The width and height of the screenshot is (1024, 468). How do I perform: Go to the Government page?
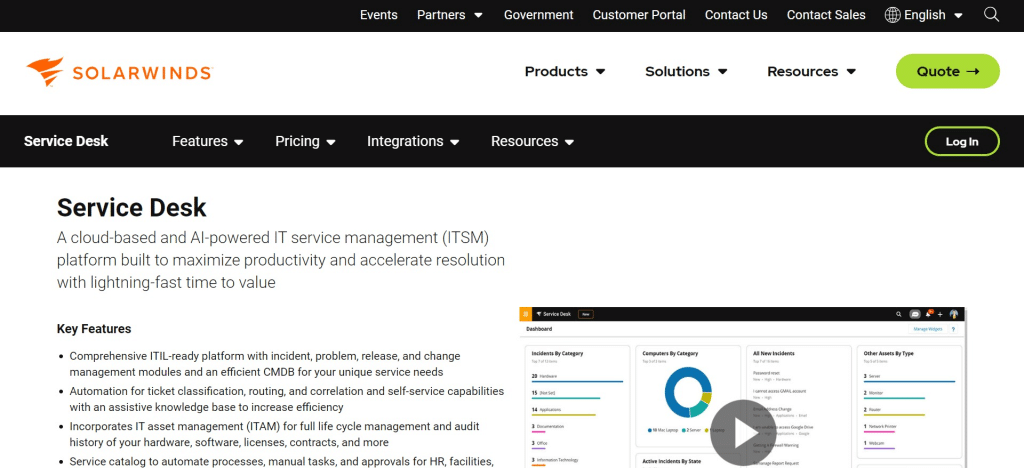point(538,15)
